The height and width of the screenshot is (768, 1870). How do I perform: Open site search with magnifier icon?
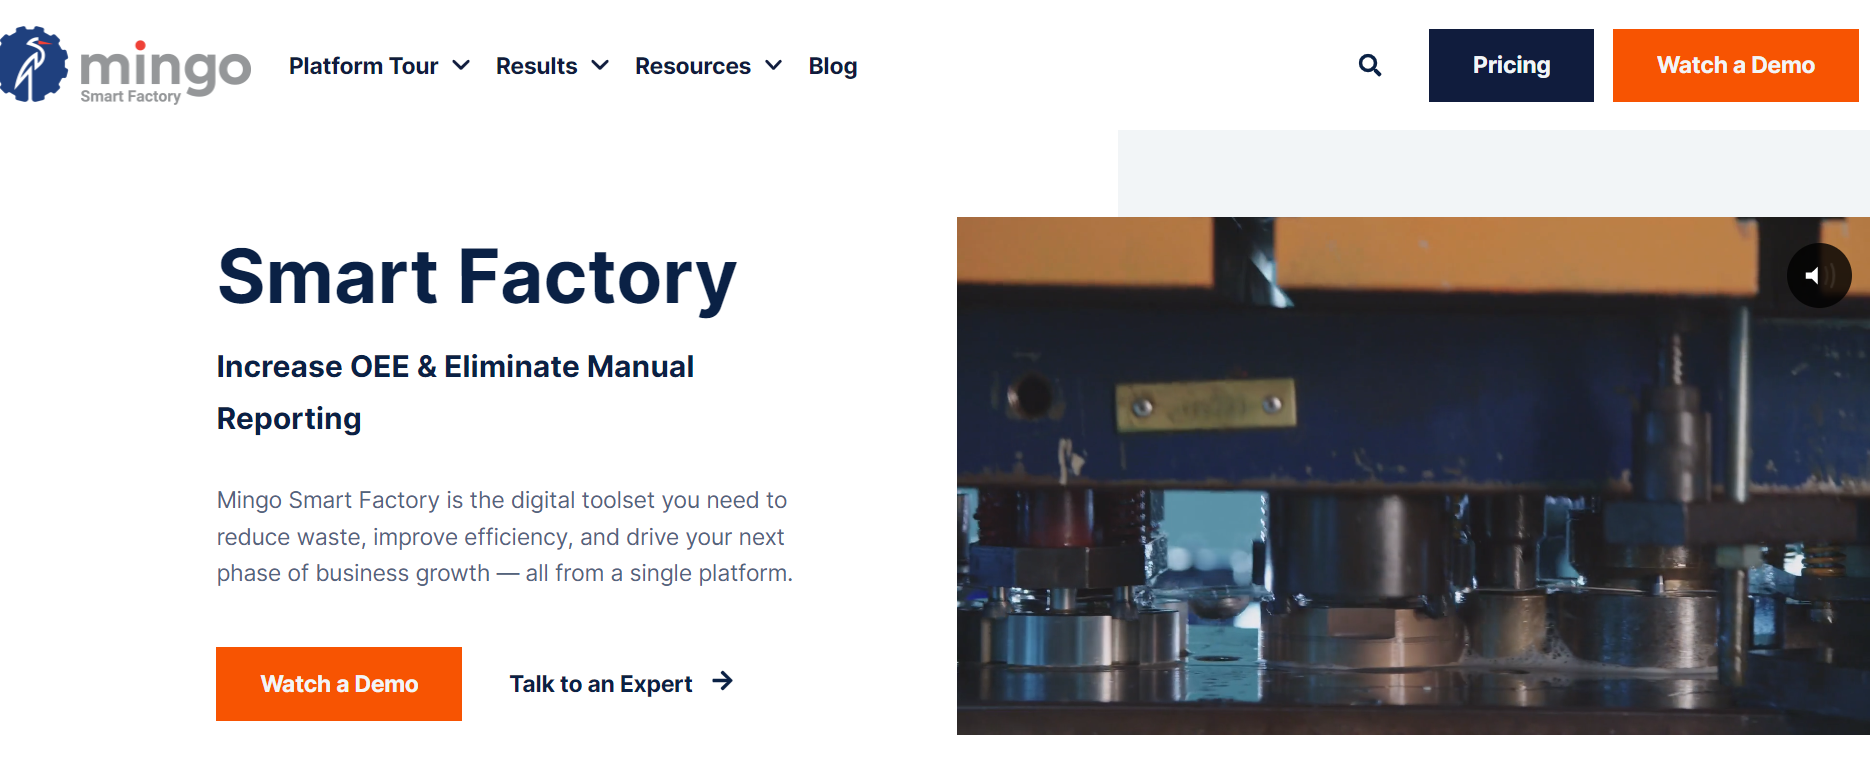point(1370,66)
